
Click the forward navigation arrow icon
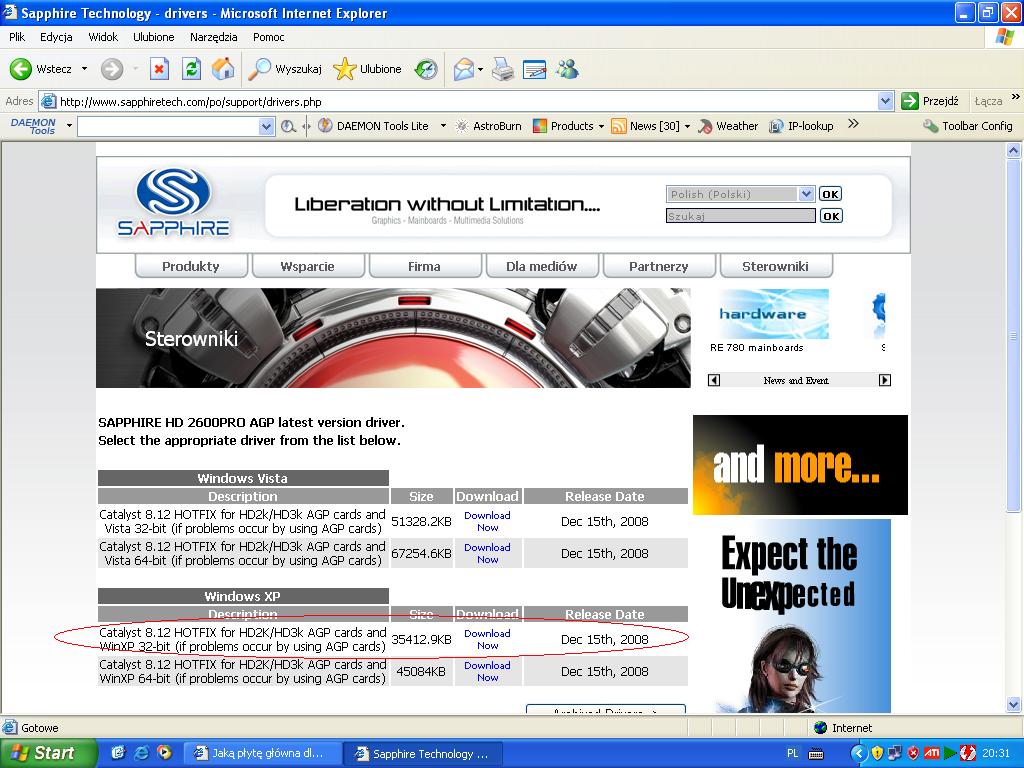point(112,69)
